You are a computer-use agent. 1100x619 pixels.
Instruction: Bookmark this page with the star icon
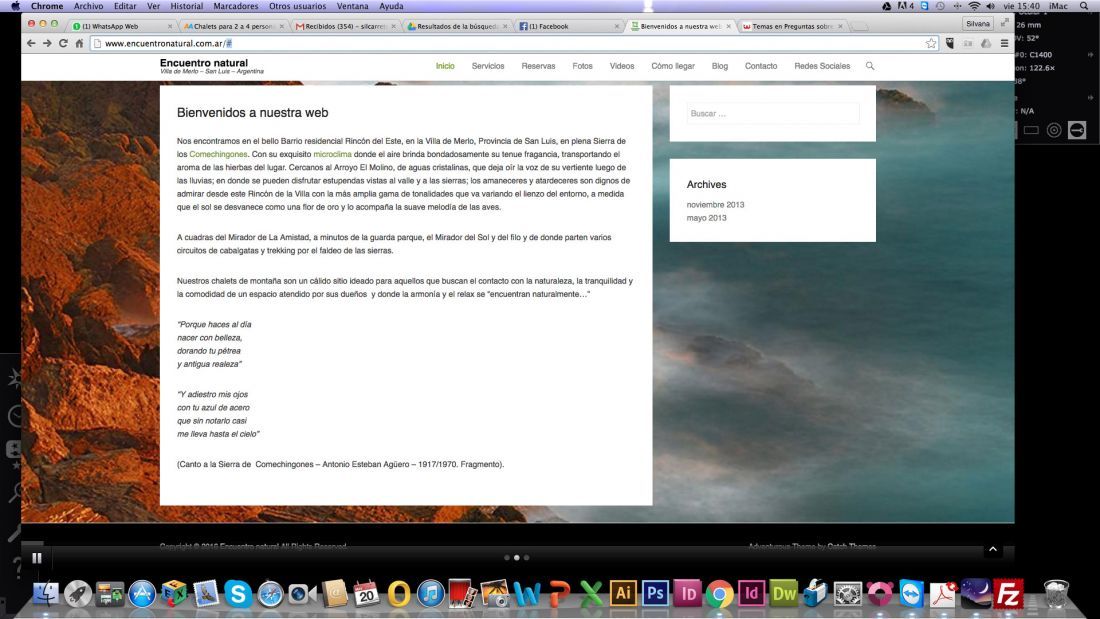931,44
